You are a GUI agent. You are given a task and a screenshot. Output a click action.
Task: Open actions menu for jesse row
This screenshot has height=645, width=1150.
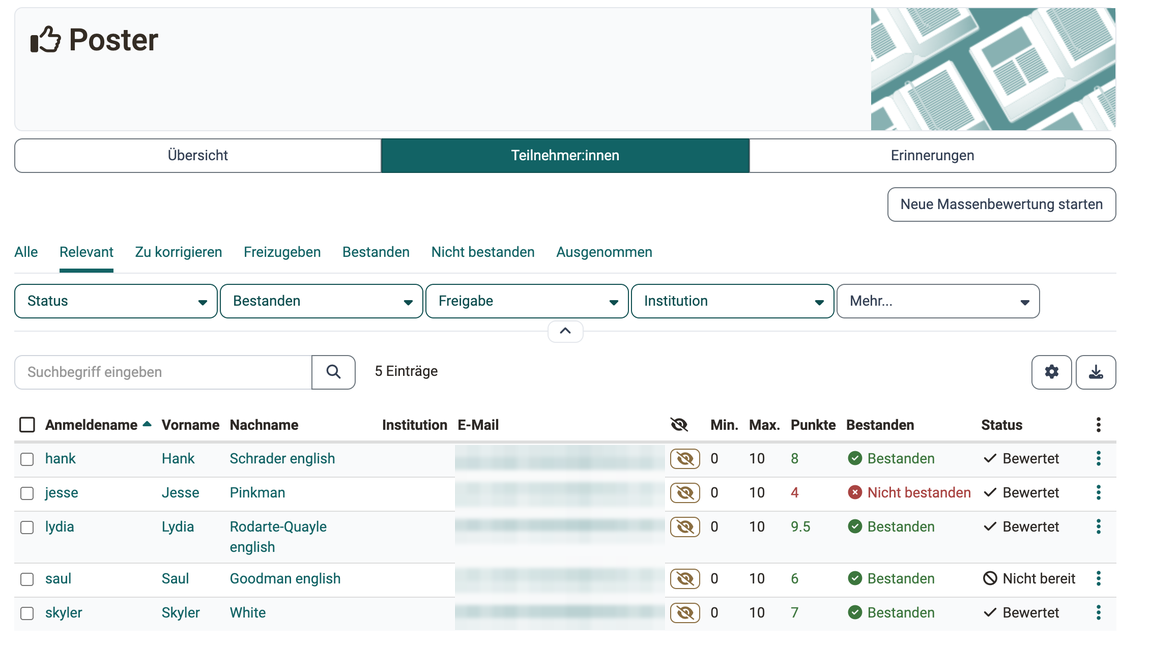pos(1098,492)
